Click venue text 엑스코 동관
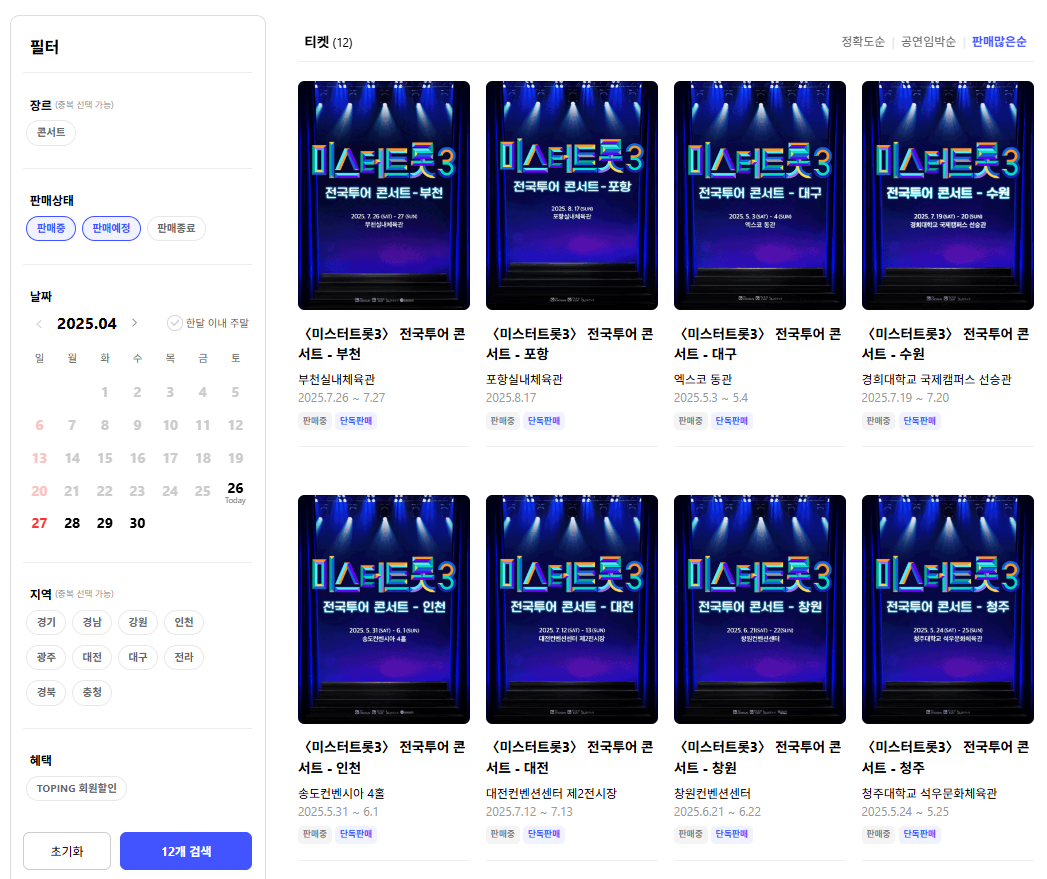This screenshot has height=879, width=1047. point(703,379)
